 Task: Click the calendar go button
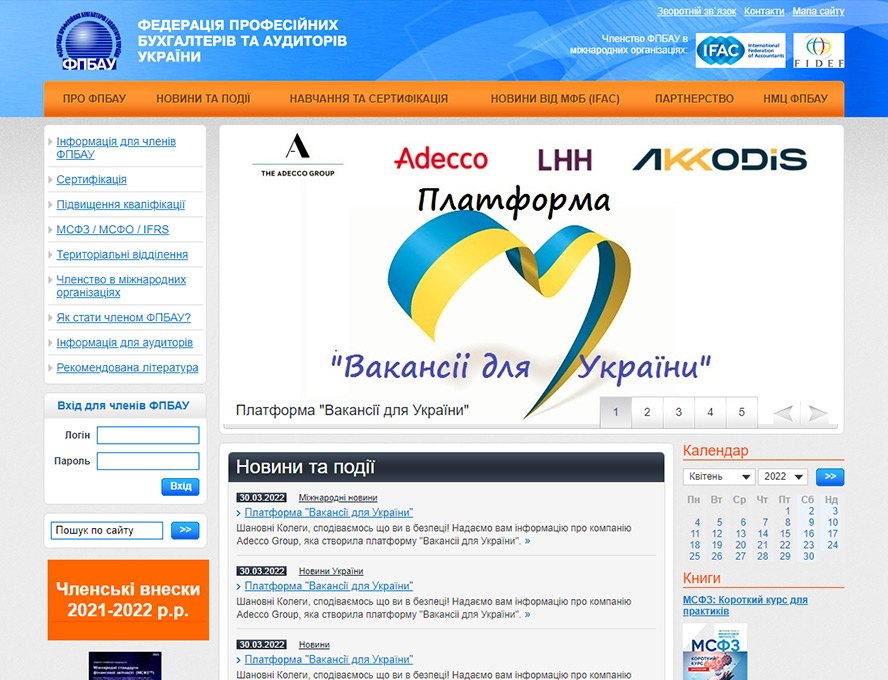[830, 477]
